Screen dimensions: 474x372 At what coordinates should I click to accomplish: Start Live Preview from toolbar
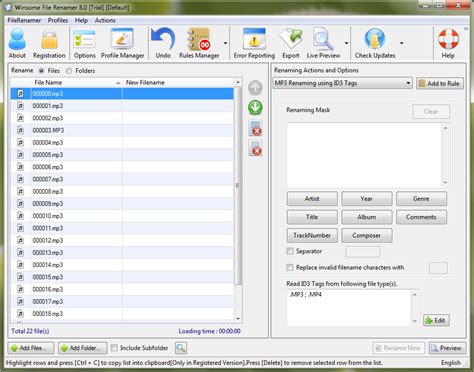tap(323, 43)
